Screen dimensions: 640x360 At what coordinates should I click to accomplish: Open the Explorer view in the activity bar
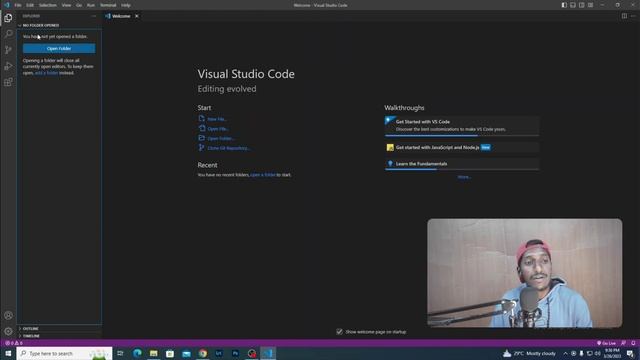8,18
